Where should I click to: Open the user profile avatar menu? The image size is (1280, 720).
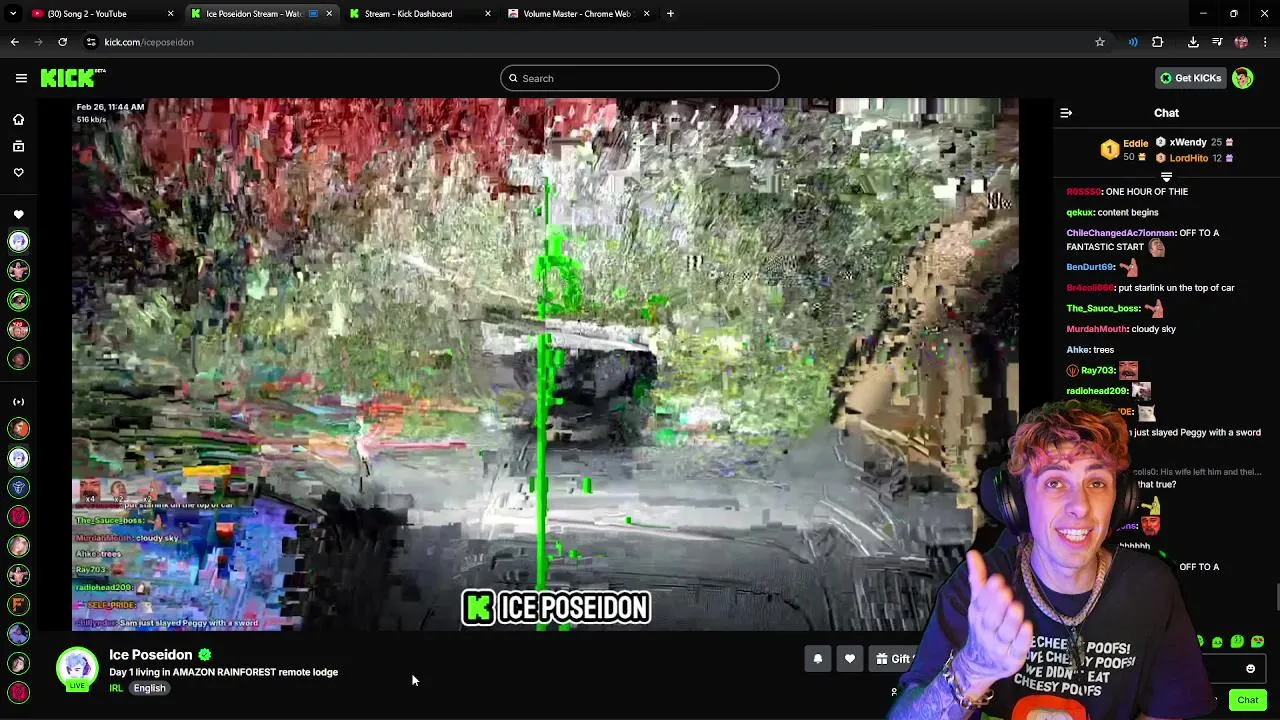tap(1242, 78)
